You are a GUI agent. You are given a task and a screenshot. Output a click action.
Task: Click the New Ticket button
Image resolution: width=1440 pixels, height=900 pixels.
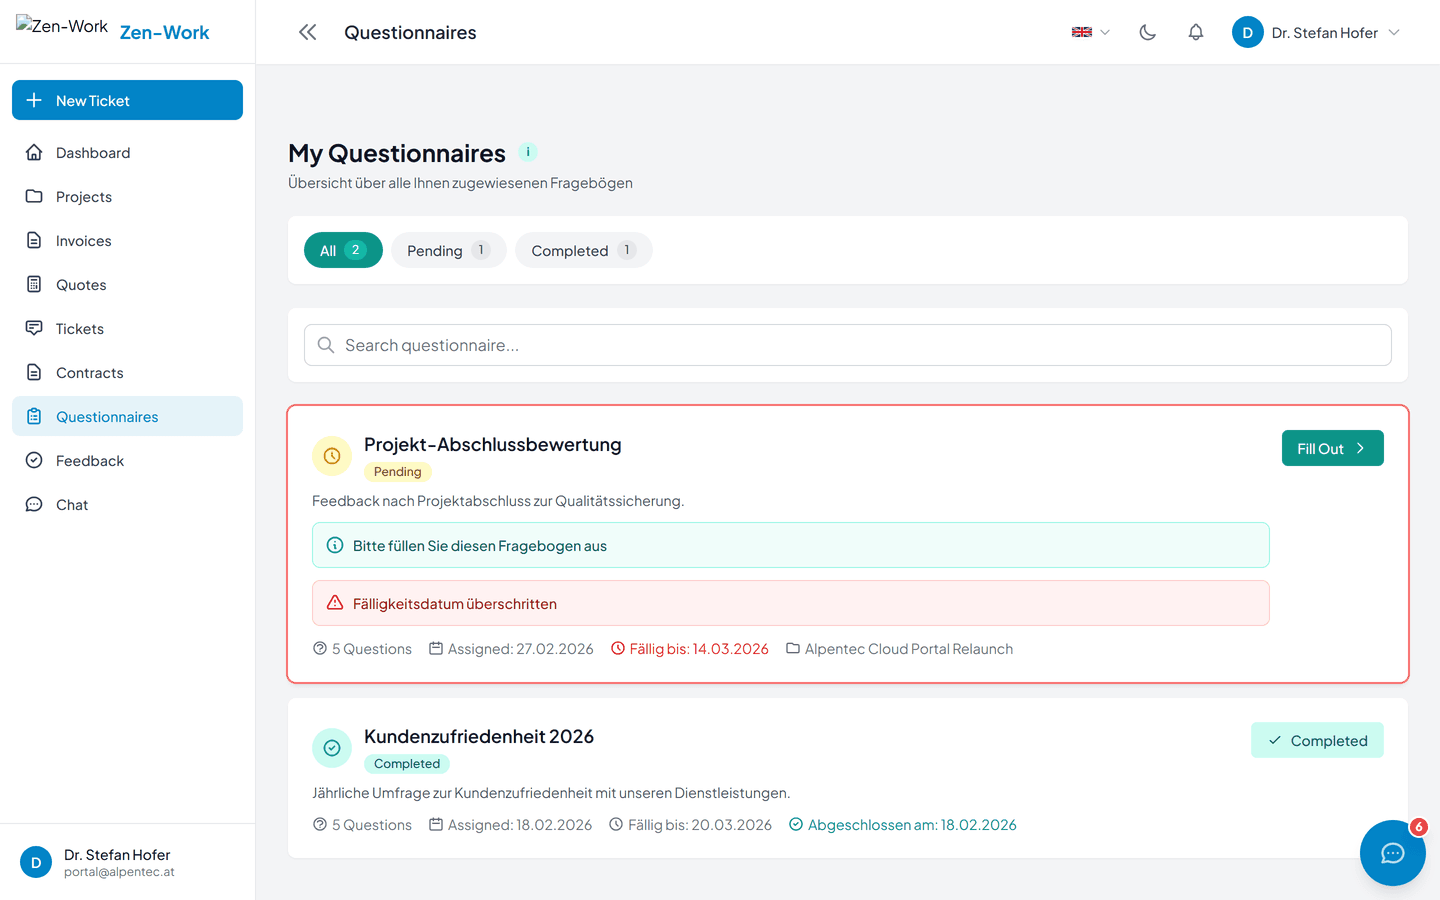(x=127, y=100)
